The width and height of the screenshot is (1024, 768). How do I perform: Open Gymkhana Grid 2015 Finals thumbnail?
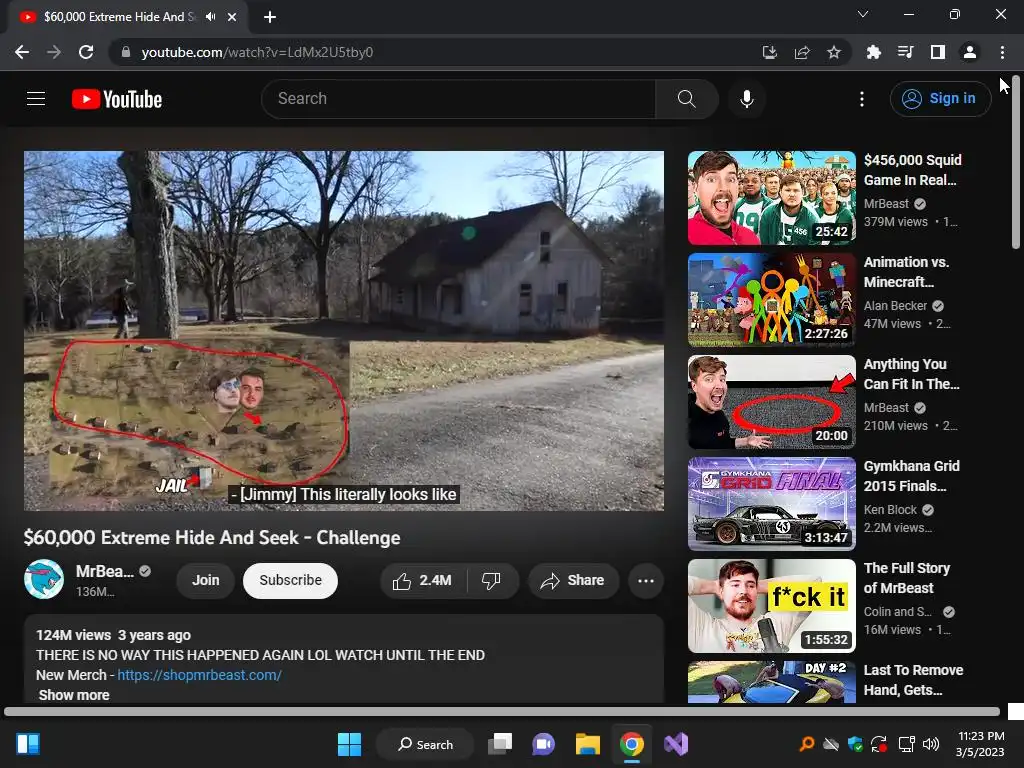[771, 504]
